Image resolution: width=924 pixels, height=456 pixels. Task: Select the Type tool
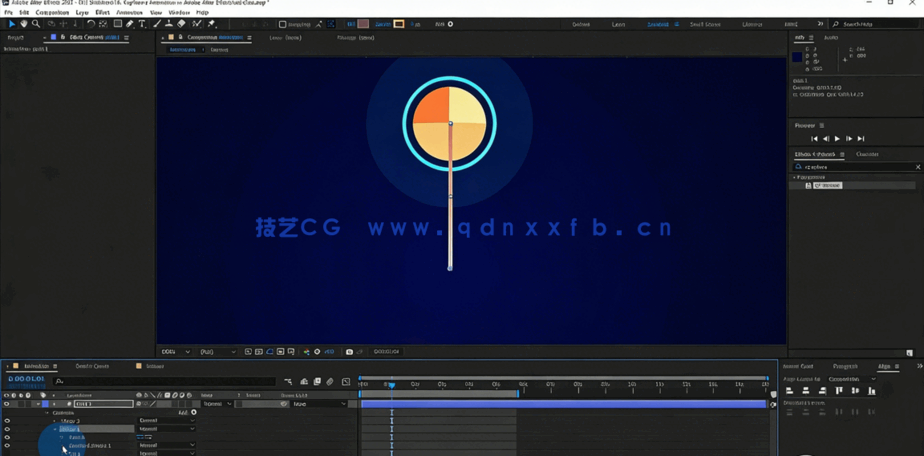coord(142,24)
